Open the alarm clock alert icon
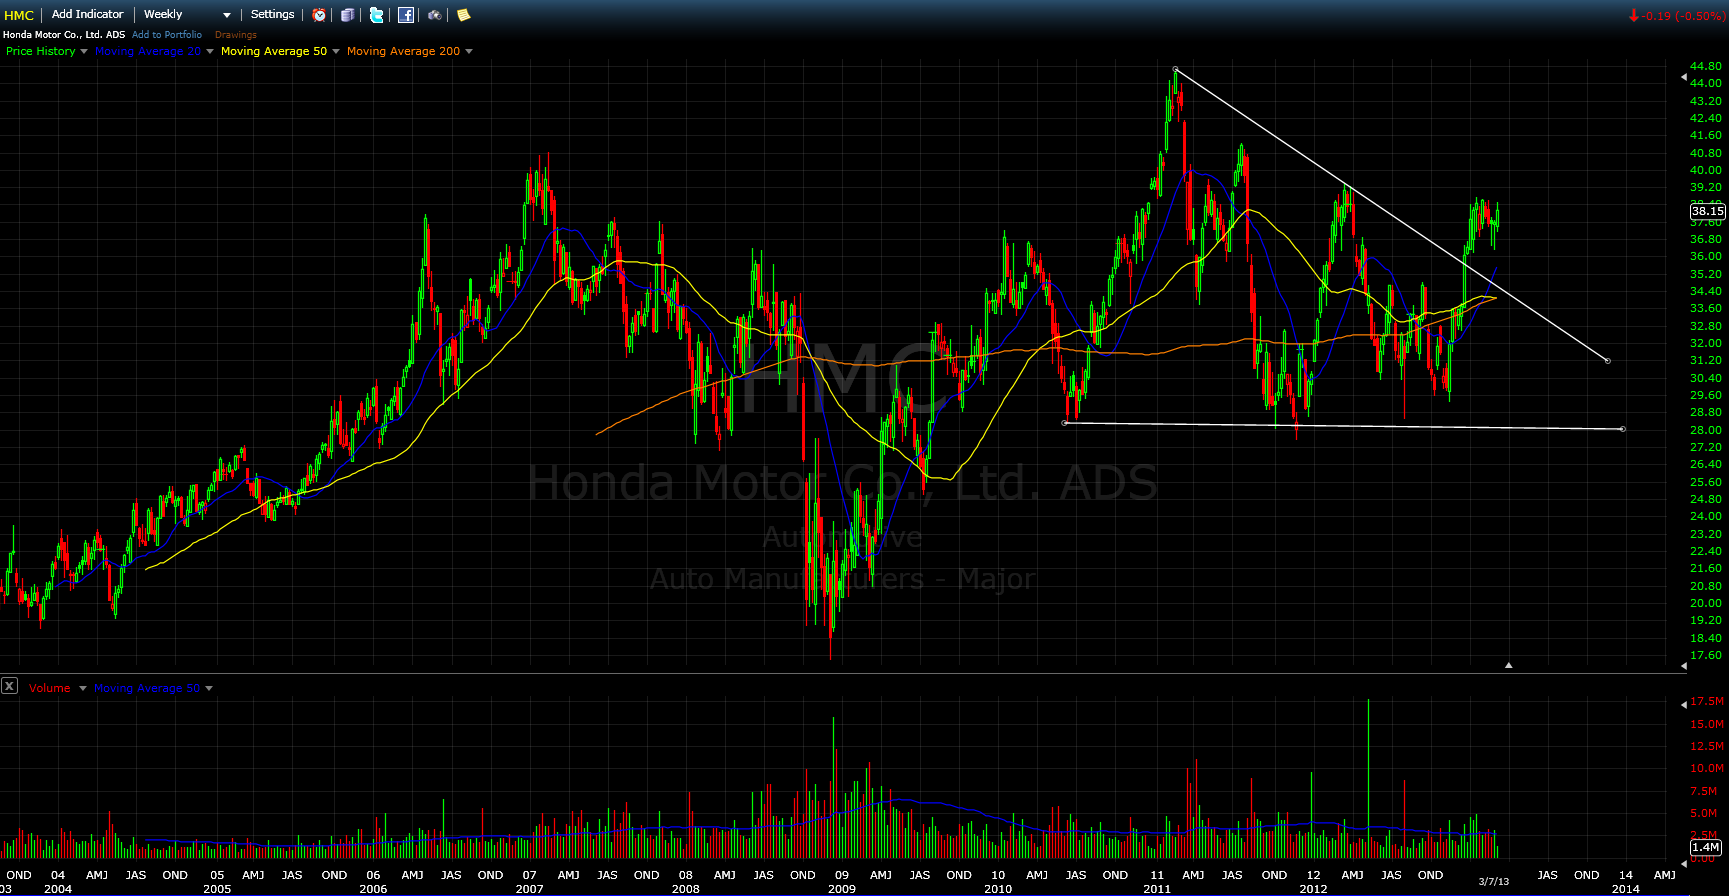This screenshot has height=896, width=1729. [319, 15]
